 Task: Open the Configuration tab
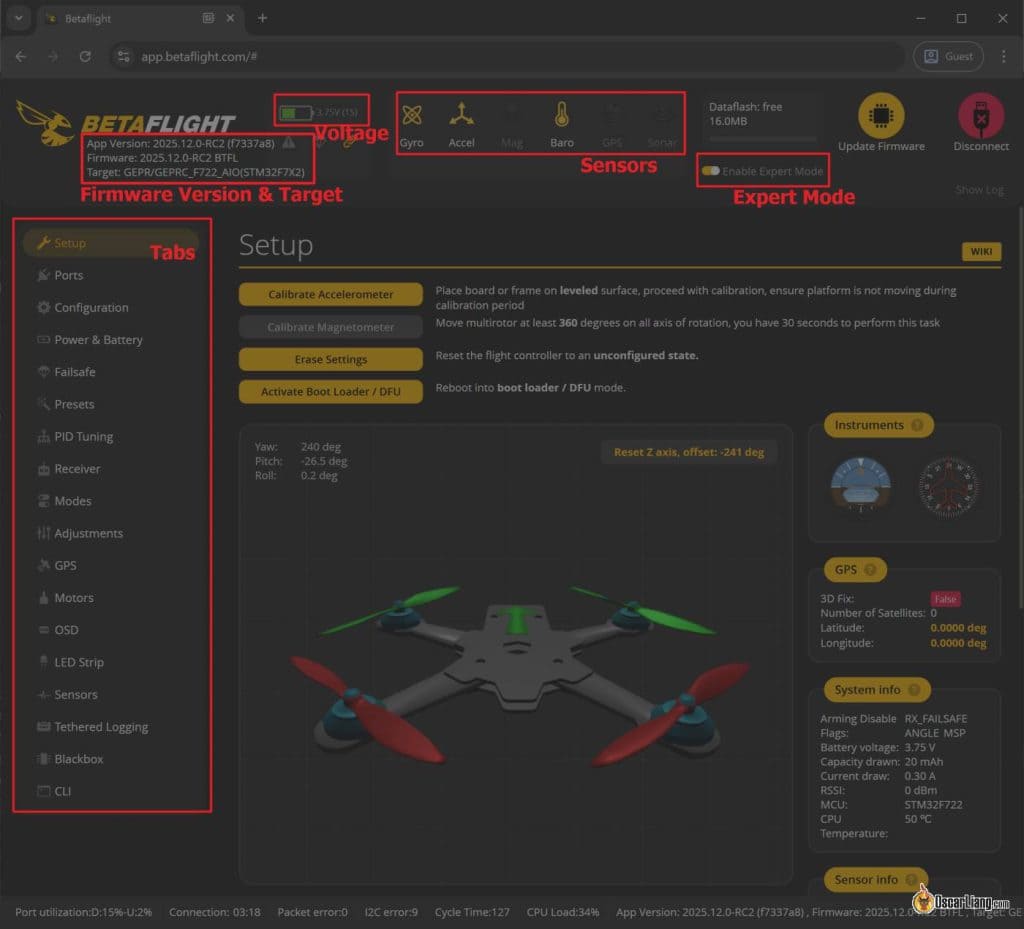(111, 307)
